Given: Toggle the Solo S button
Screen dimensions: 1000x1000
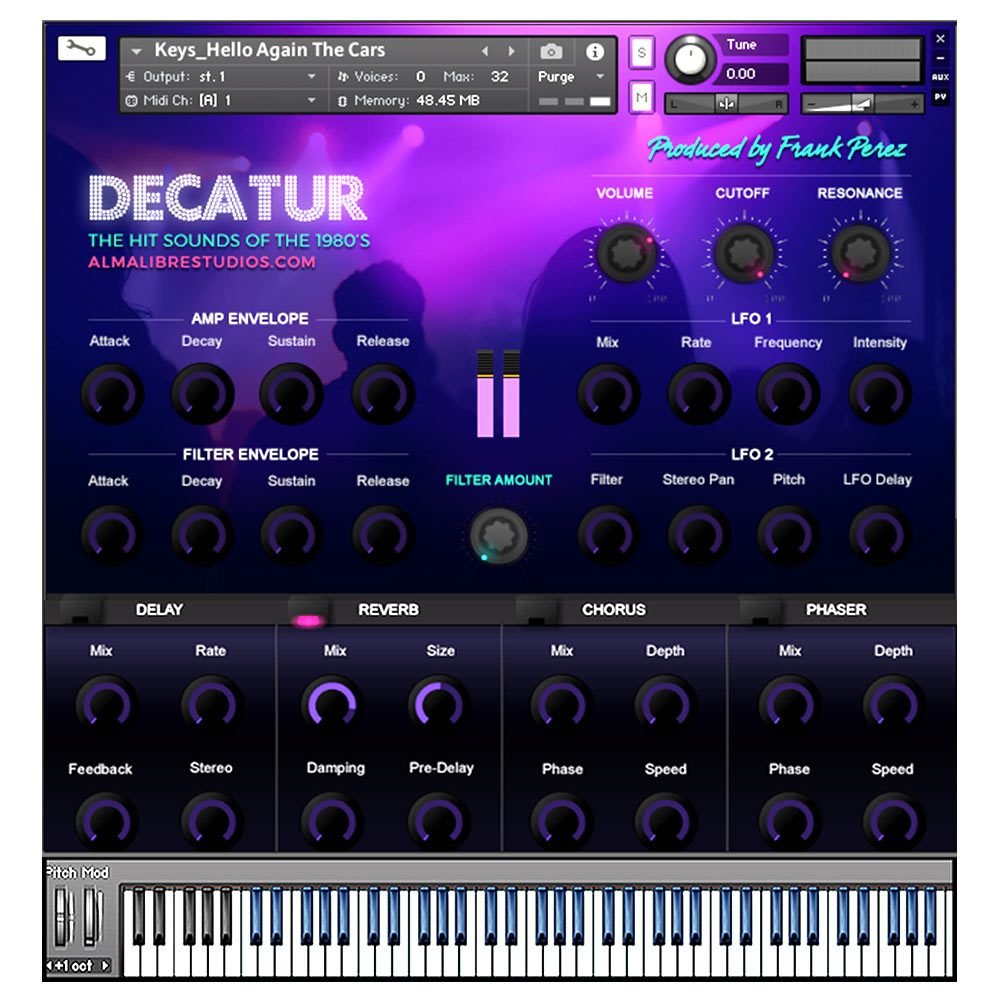Looking at the screenshot, I should click(x=642, y=53).
